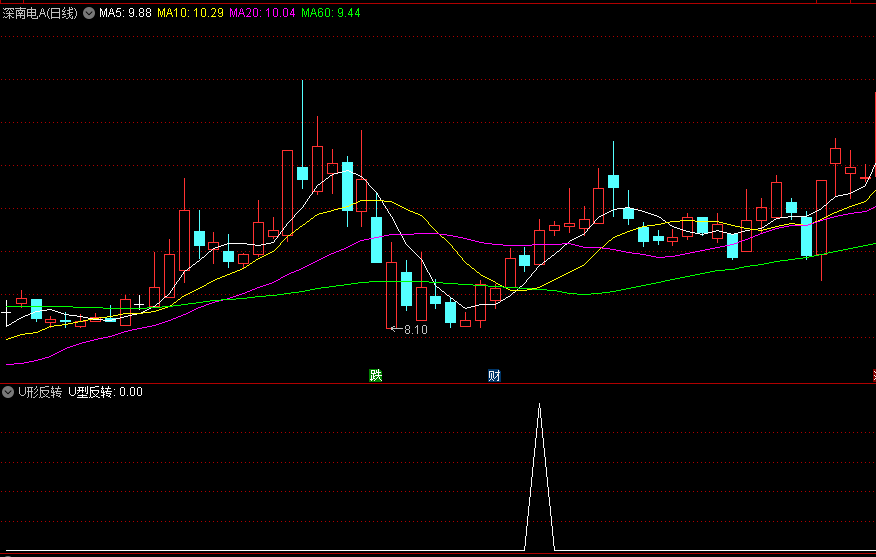Click the red marker at right edge
Screen dimensions: 876x557
pos(873,376)
